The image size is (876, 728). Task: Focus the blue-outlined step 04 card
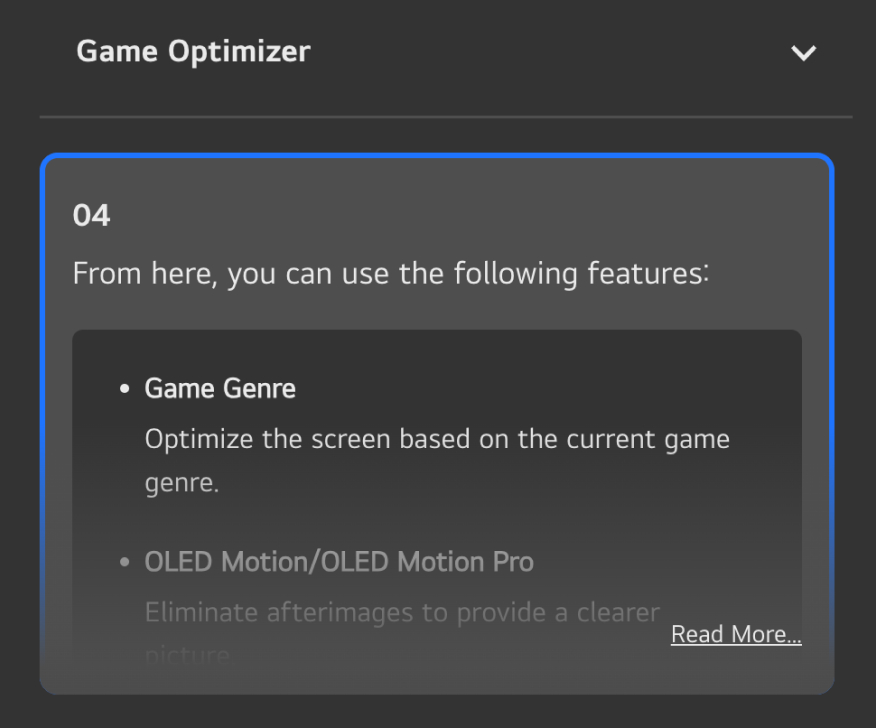coord(437,424)
